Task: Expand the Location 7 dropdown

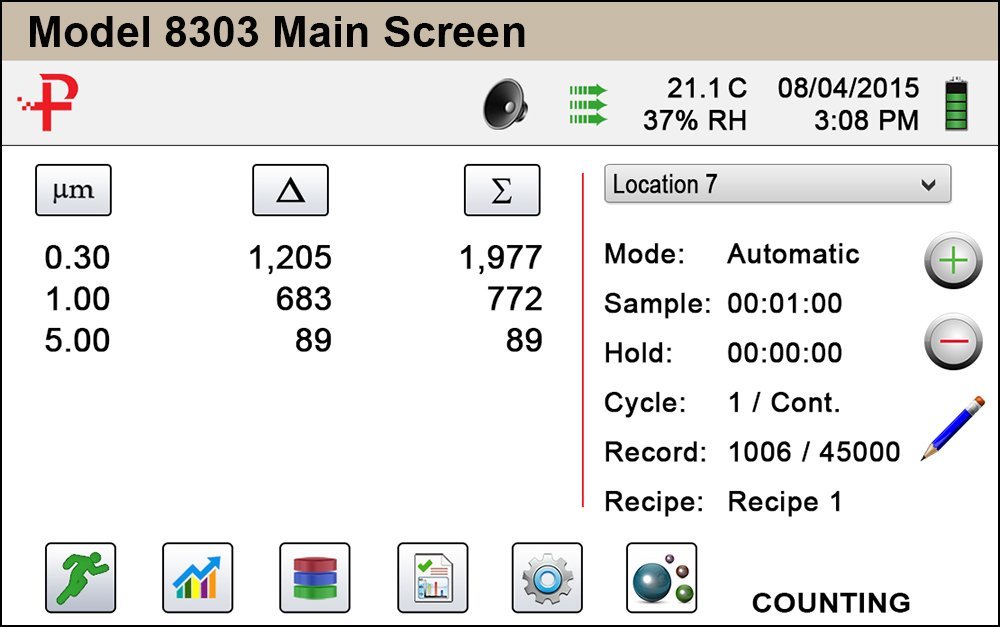Action: click(x=777, y=185)
